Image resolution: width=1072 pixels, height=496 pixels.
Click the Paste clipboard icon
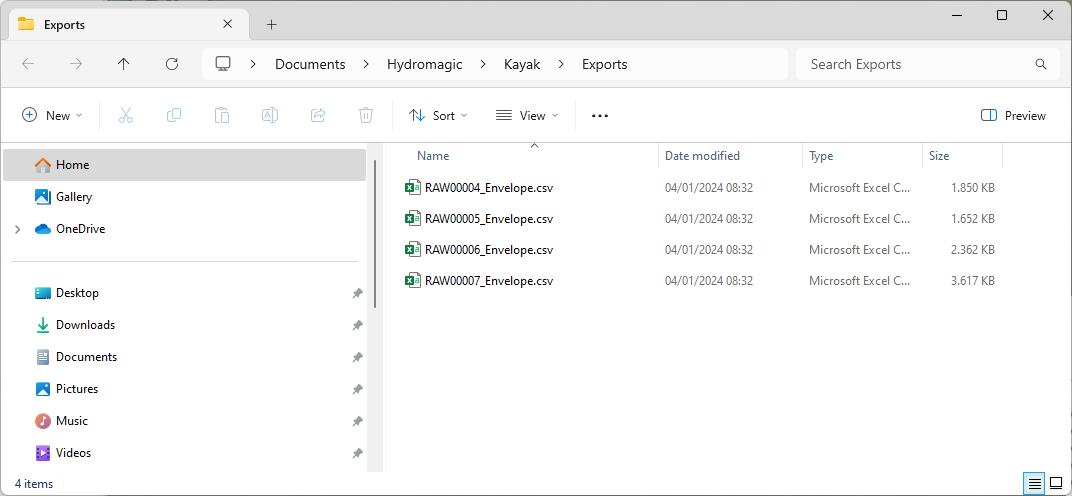(222, 116)
